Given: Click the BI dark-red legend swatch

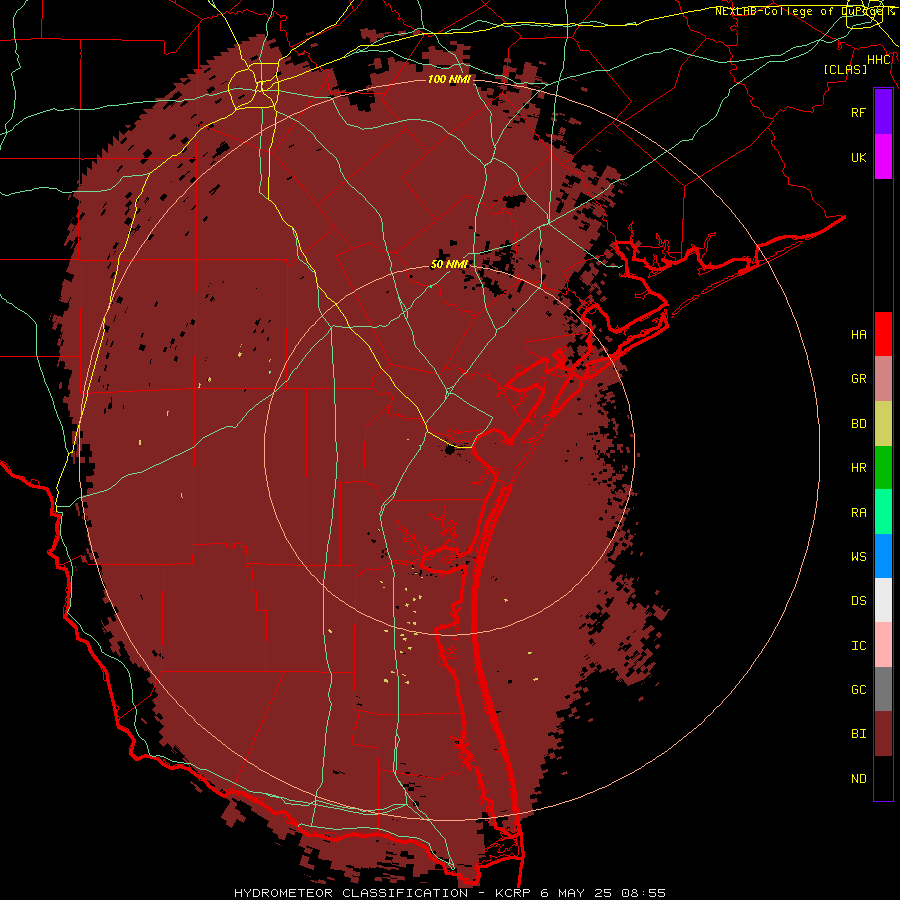Looking at the screenshot, I should pyautogui.click(x=883, y=734).
